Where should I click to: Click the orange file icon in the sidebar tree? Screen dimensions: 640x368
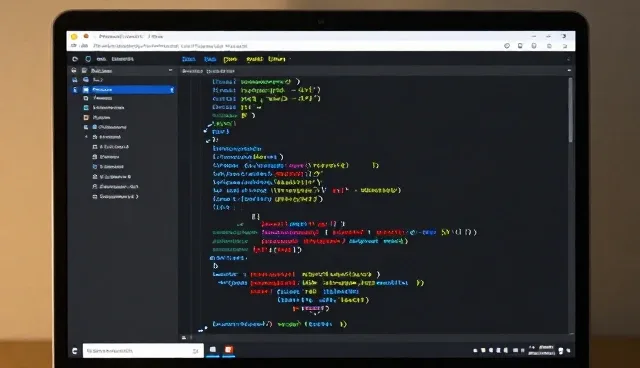coord(86,117)
